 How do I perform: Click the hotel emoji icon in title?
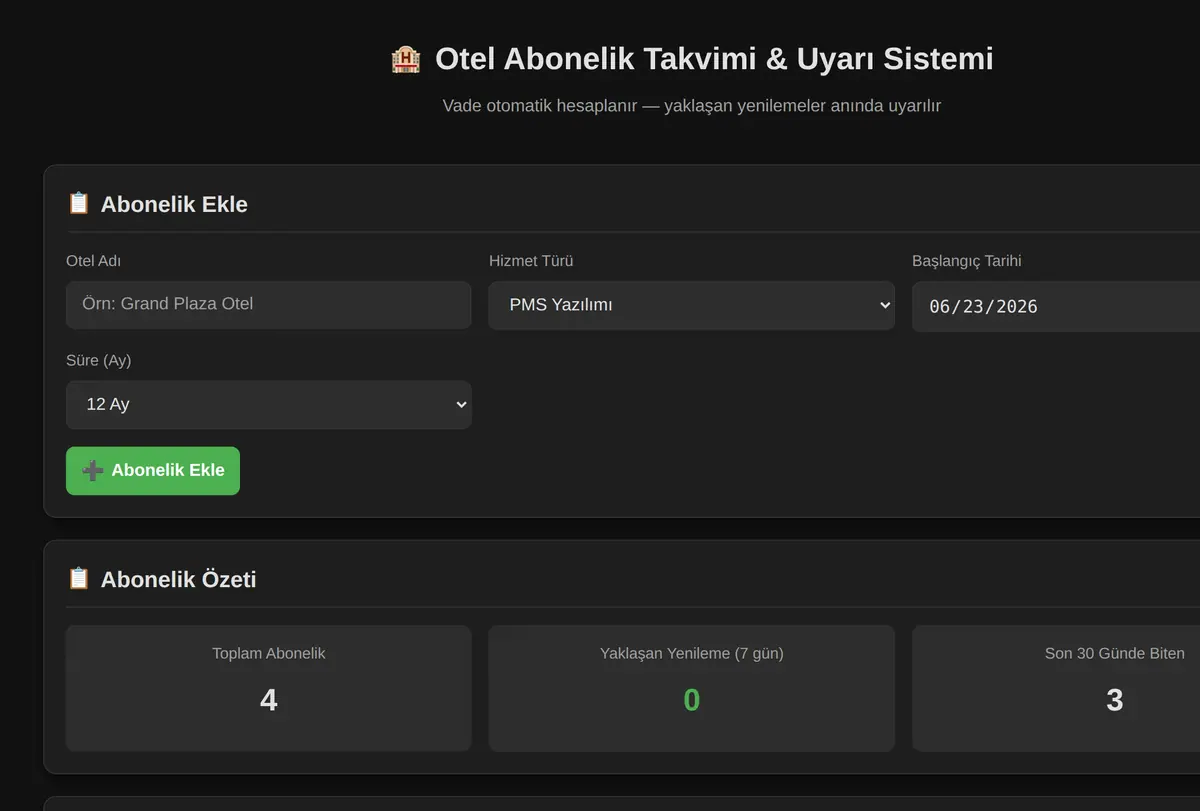point(405,59)
